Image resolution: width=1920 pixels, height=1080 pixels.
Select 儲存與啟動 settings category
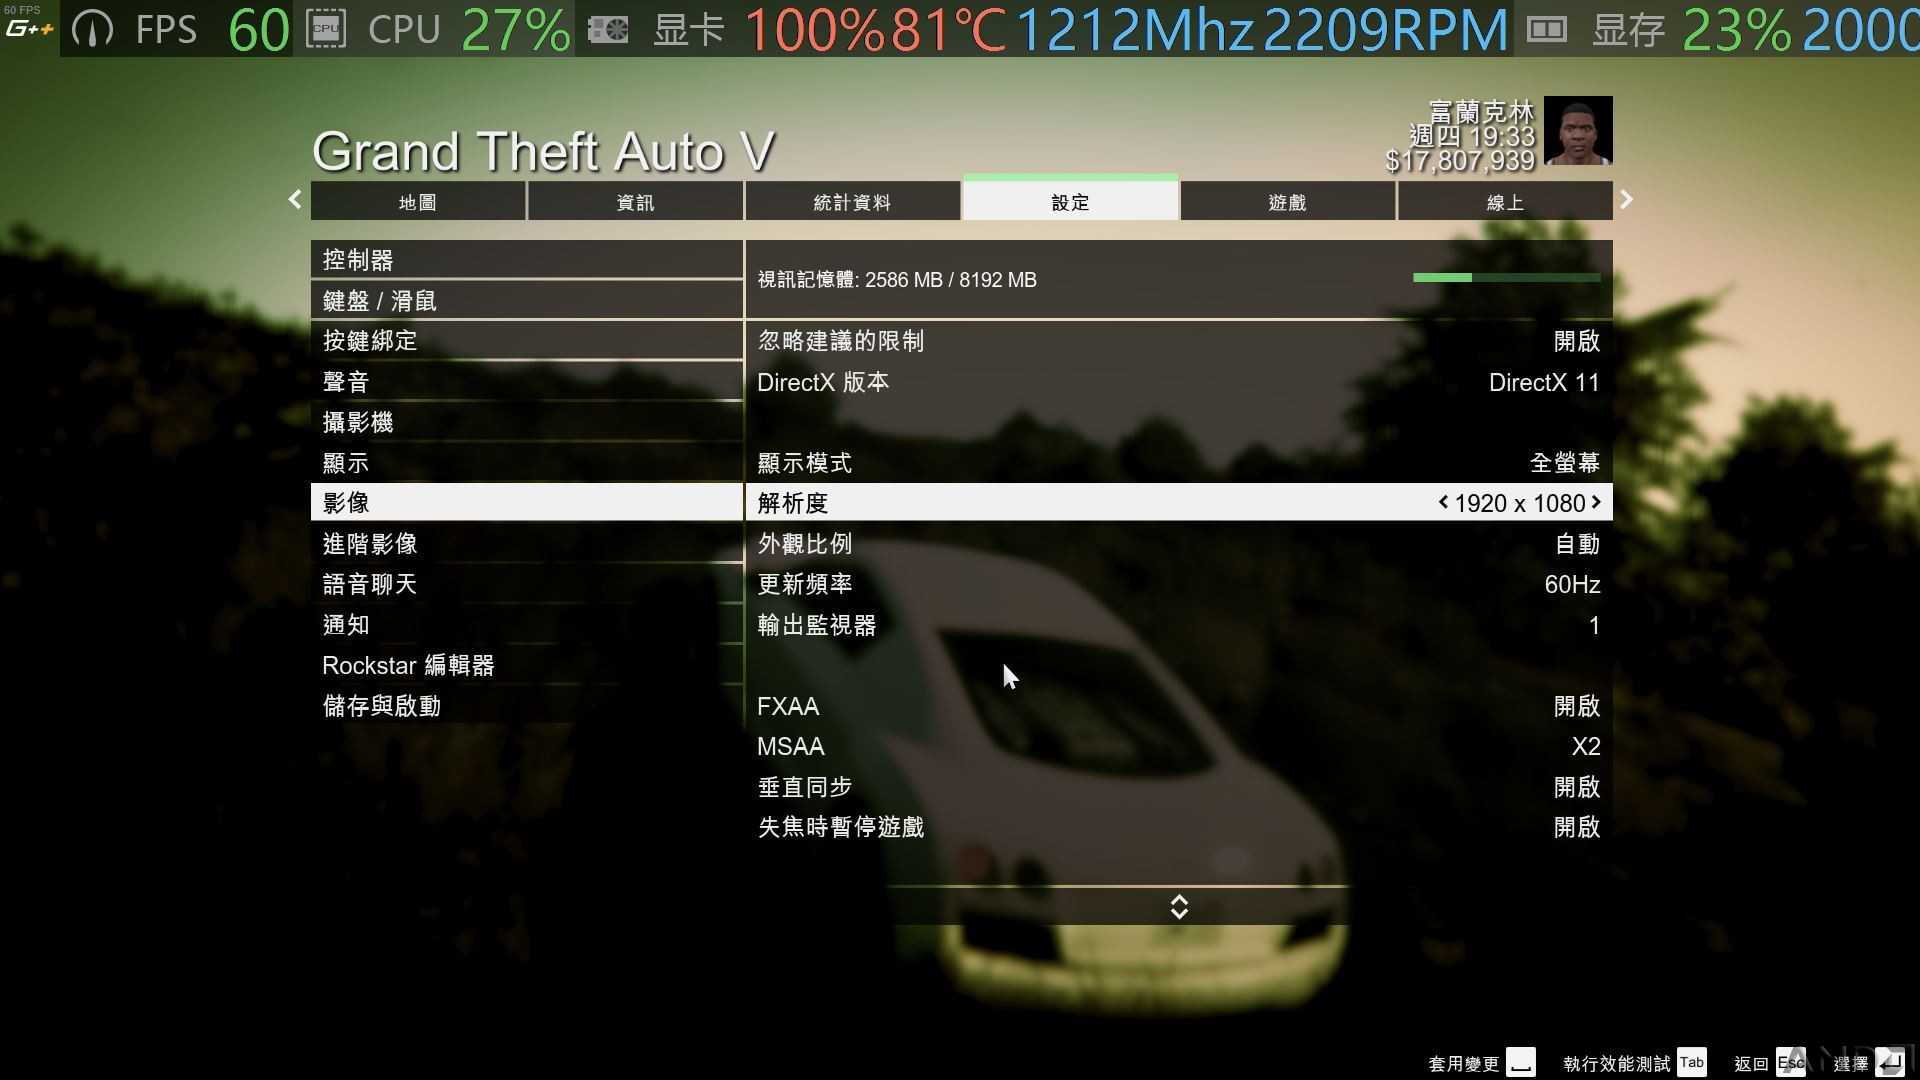click(x=527, y=705)
